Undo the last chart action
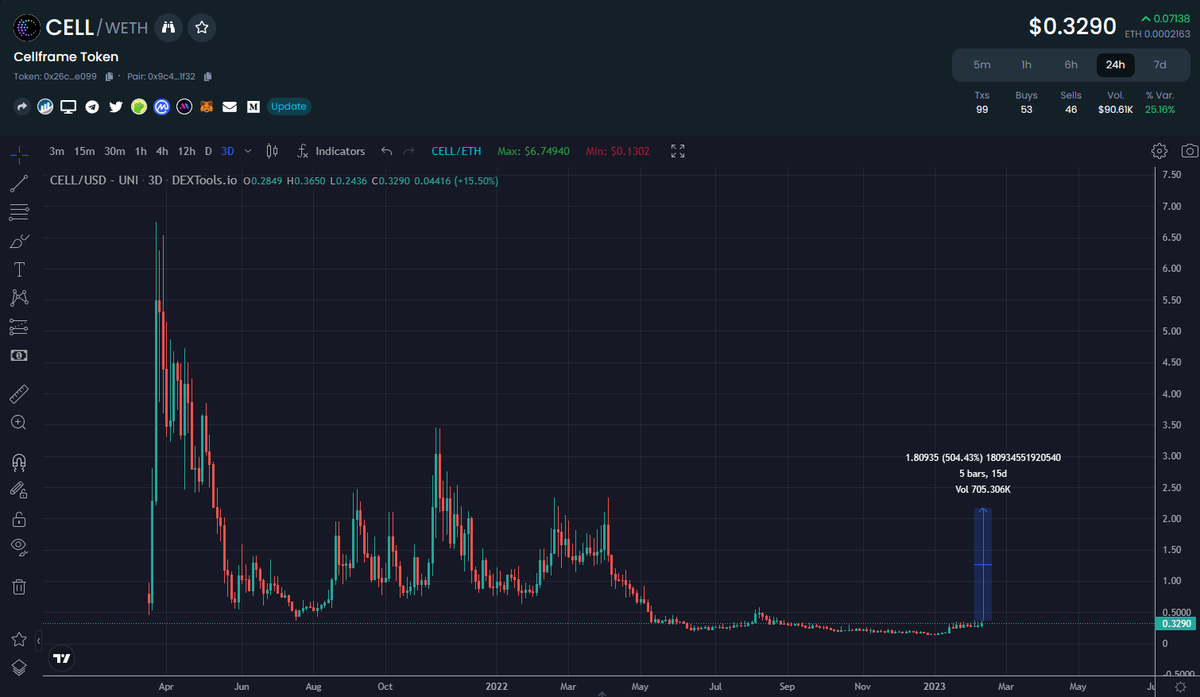This screenshot has height=697, width=1200. [387, 151]
